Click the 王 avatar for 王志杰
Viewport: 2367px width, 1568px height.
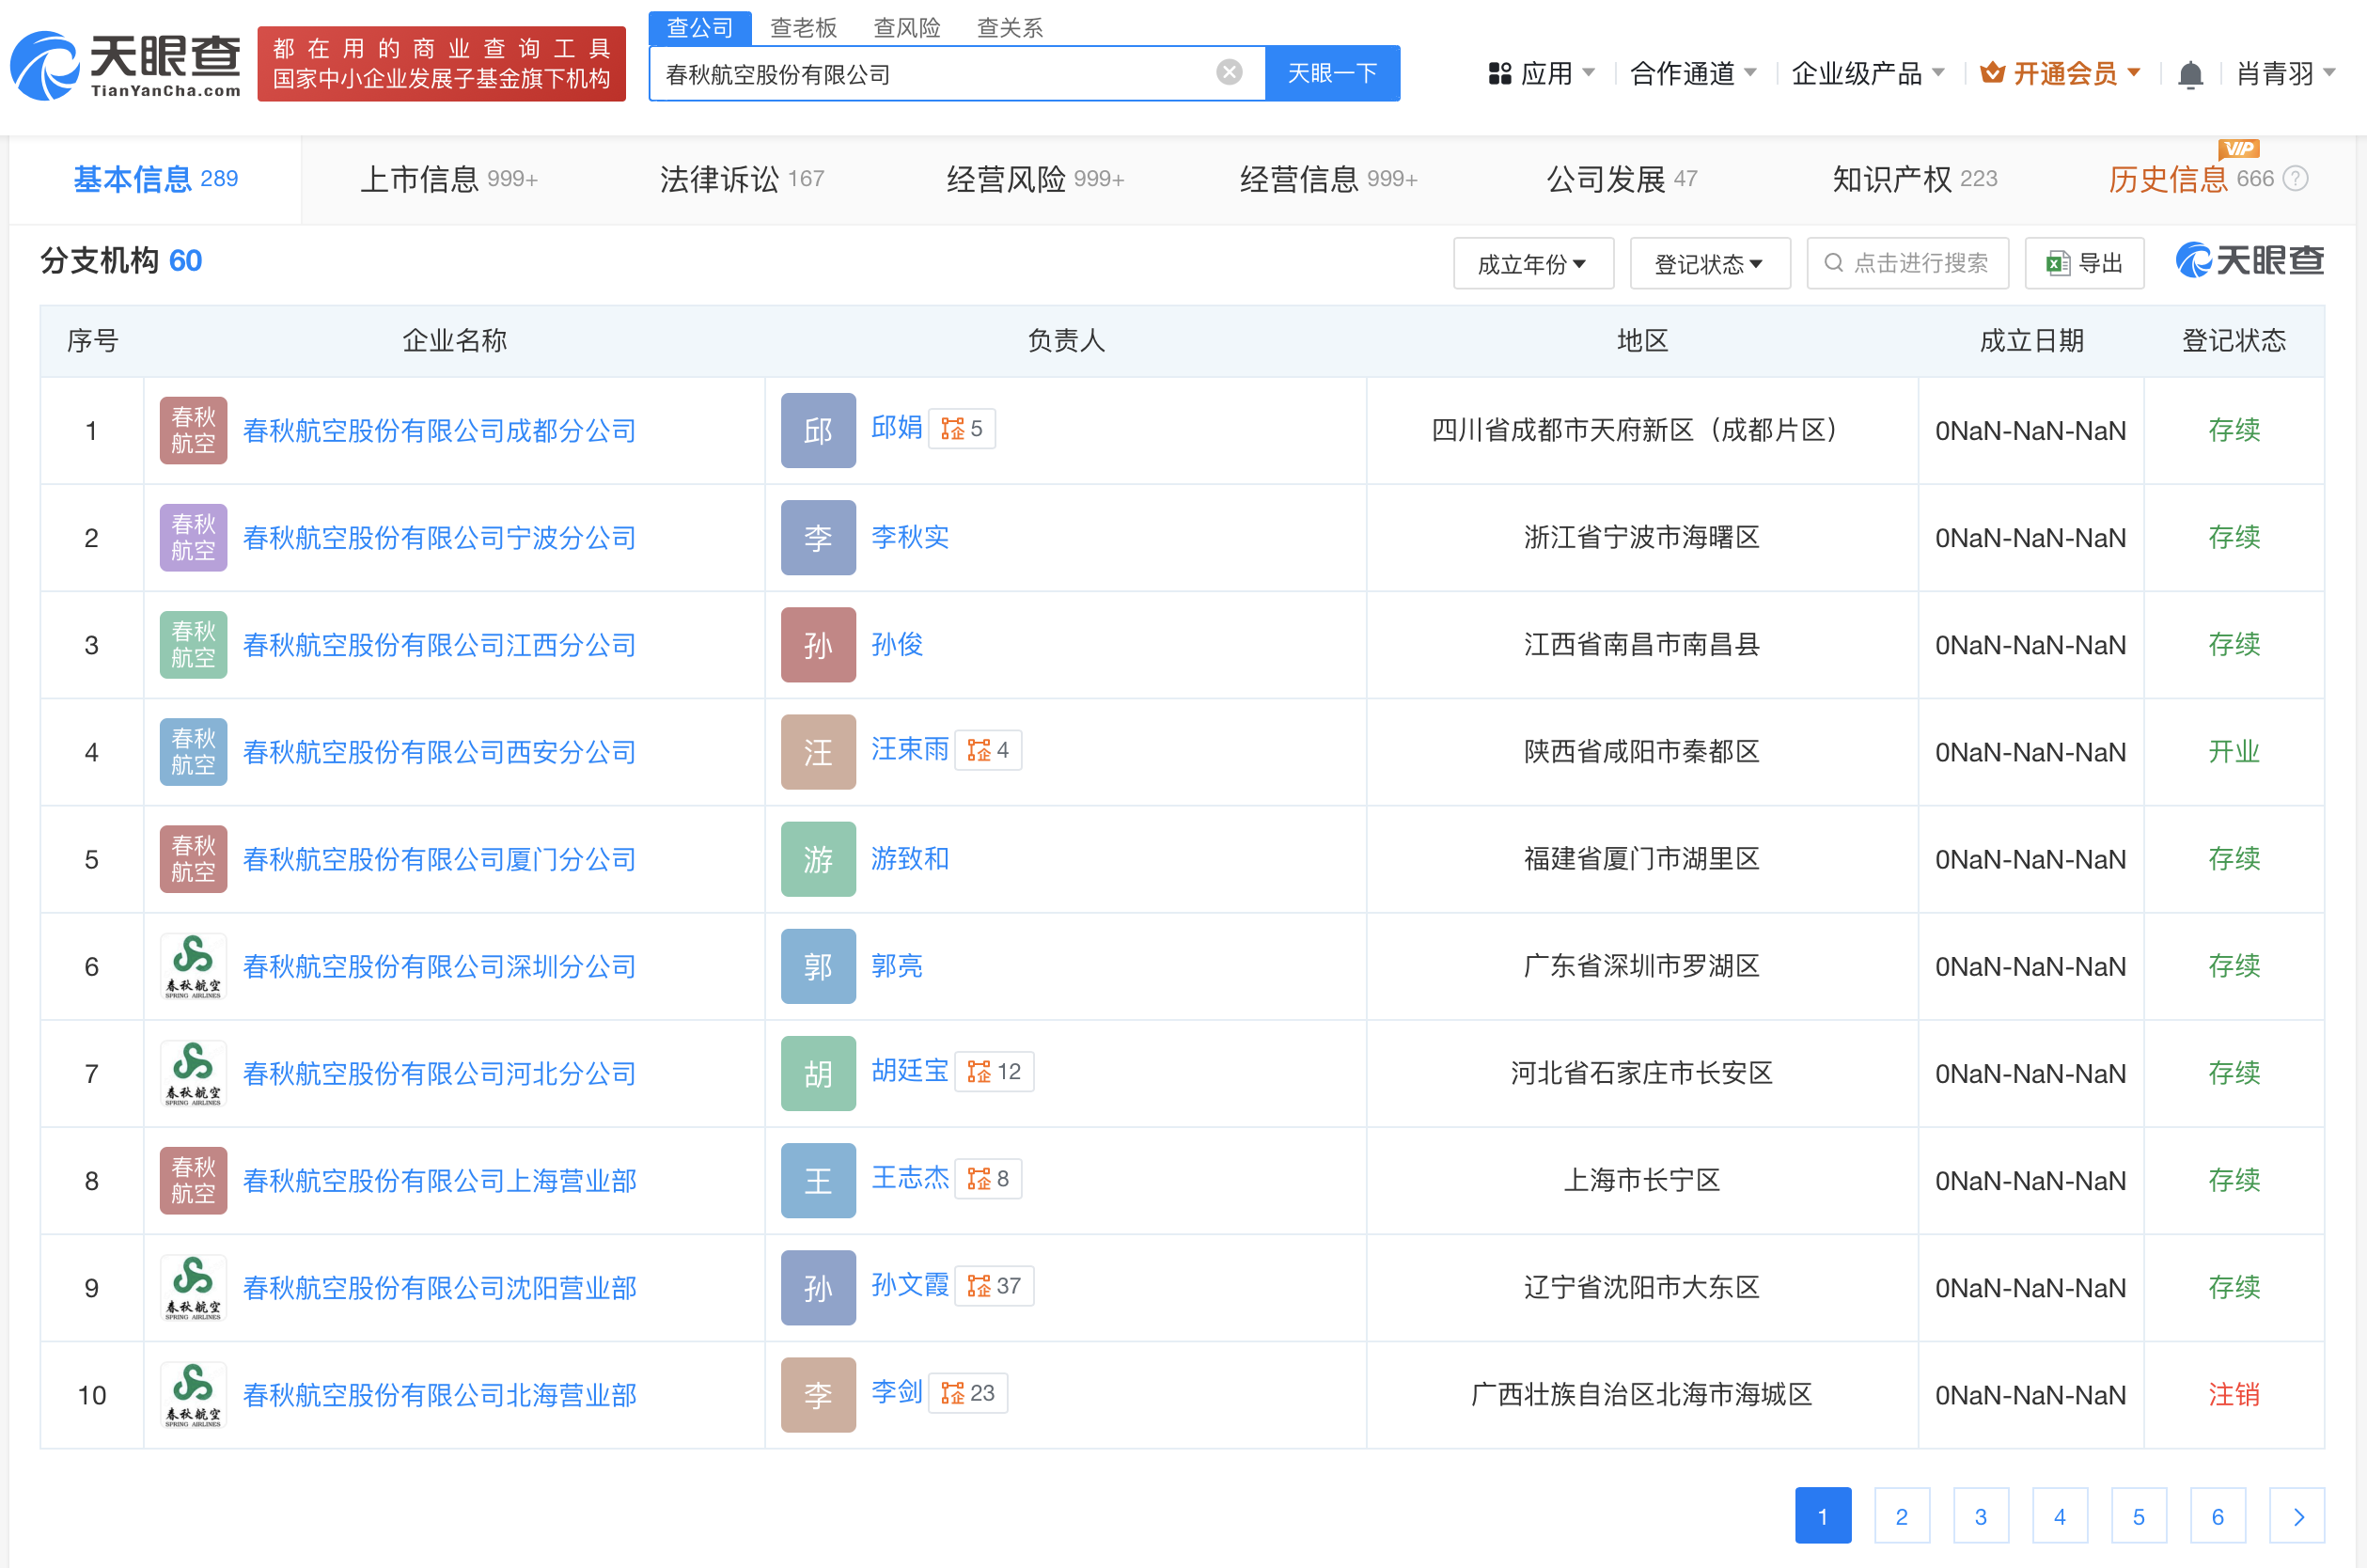tap(818, 1180)
